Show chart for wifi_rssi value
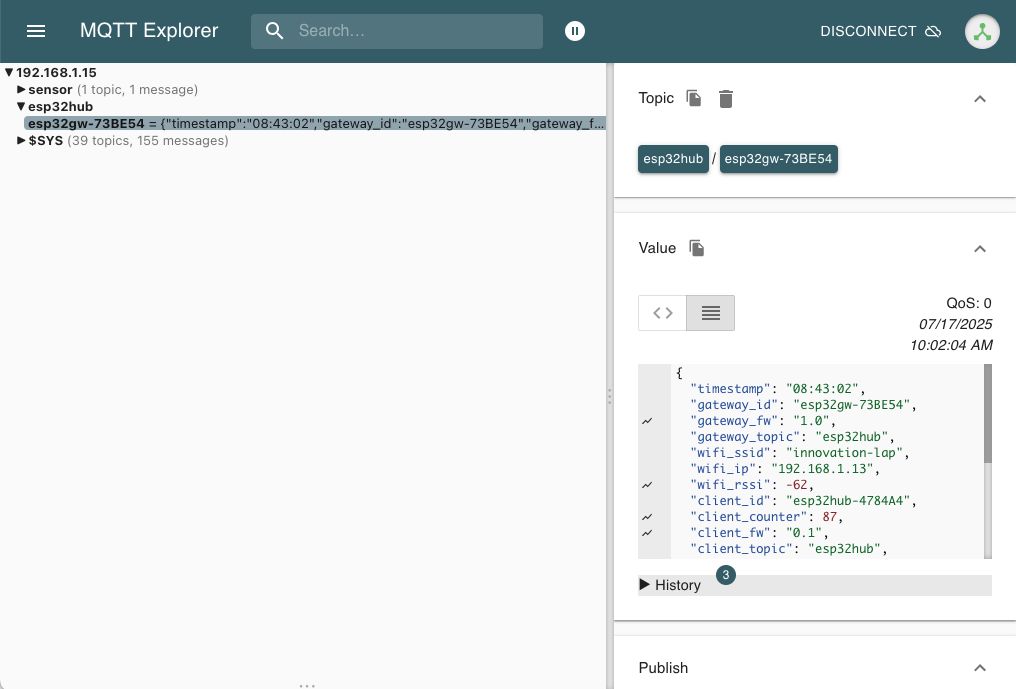Viewport: 1016px width, 689px height. tap(647, 485)
